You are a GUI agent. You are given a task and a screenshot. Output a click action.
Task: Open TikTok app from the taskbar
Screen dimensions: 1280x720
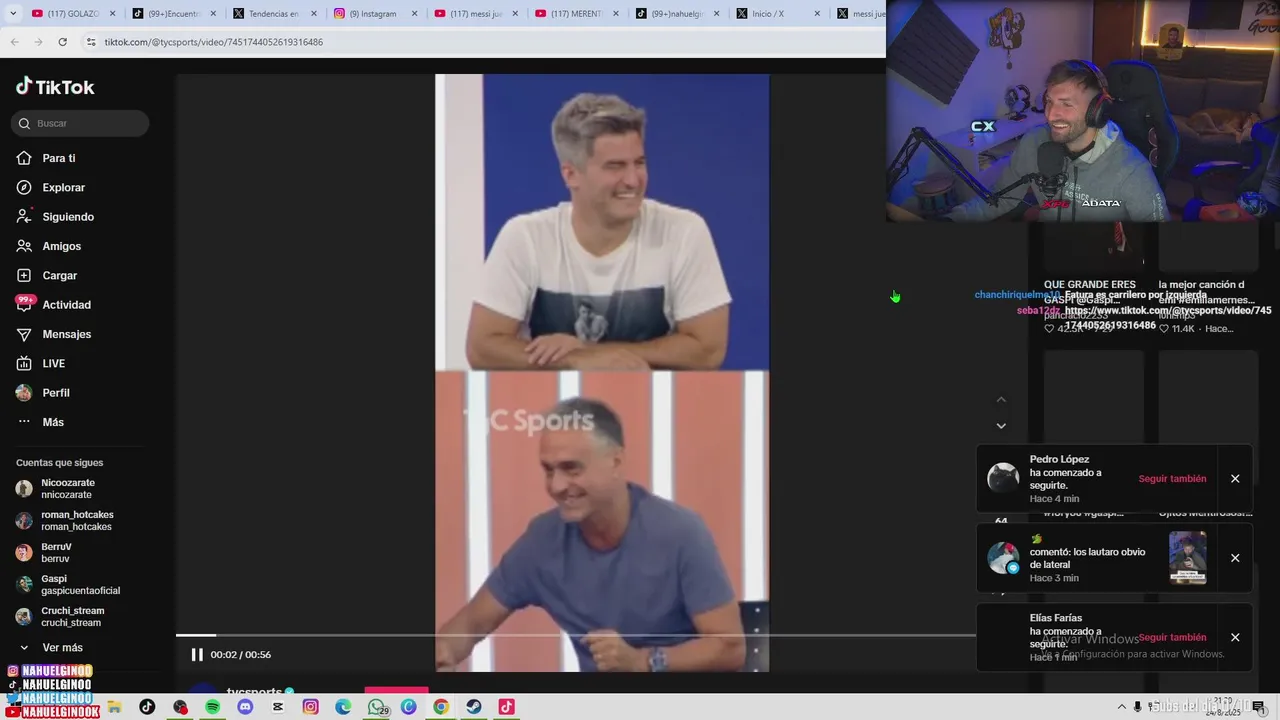click(147, 707)
